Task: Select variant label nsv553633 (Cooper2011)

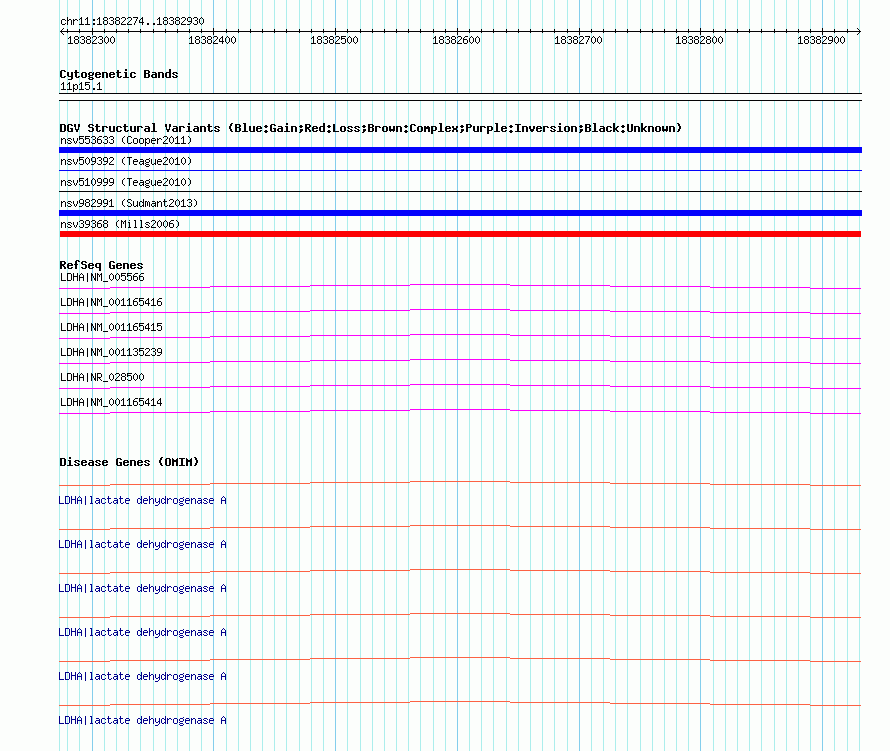Action: (126, 140)
